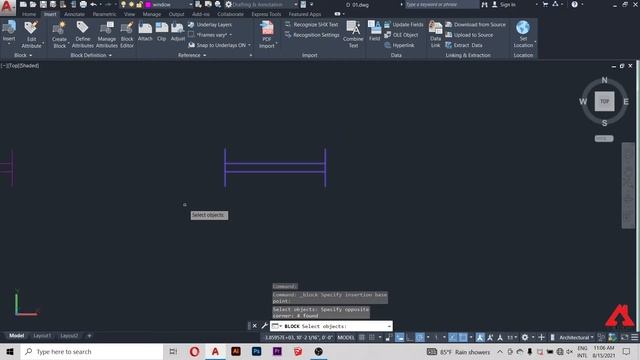Select the Adjust underlay tool
This screenshot has height=360, width=640.
(178, 32)
